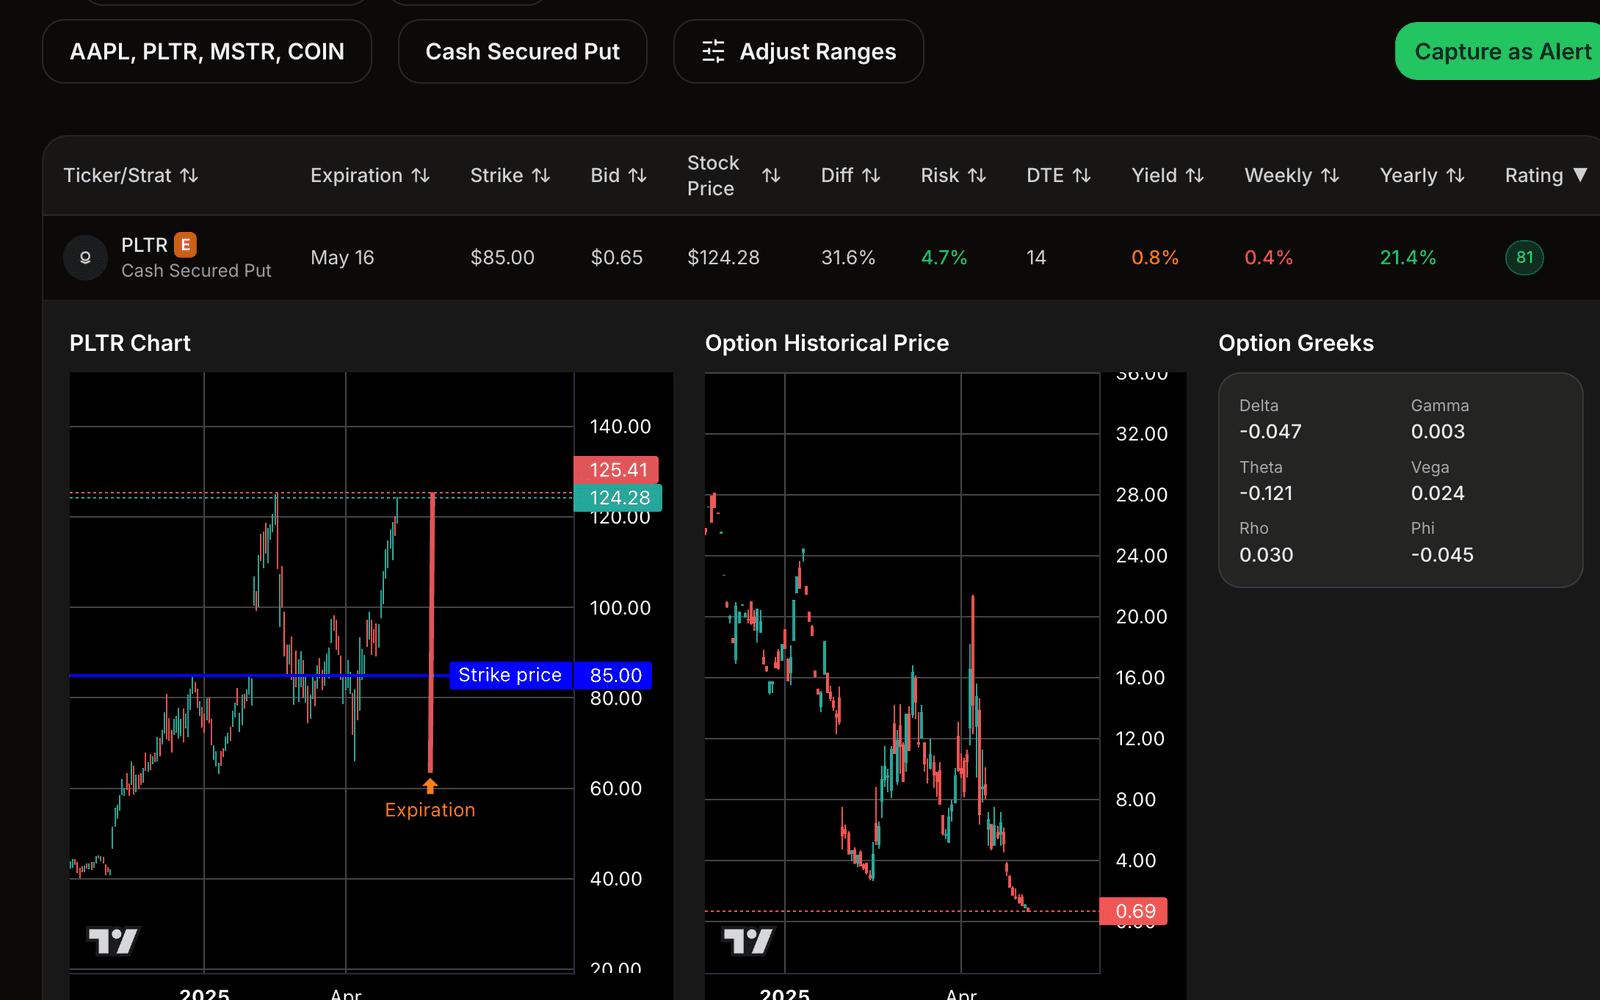The height and width of the screenshot is (1000, 1600).
Task: Sort table by Strike column
Action: [x=510, y=176]
